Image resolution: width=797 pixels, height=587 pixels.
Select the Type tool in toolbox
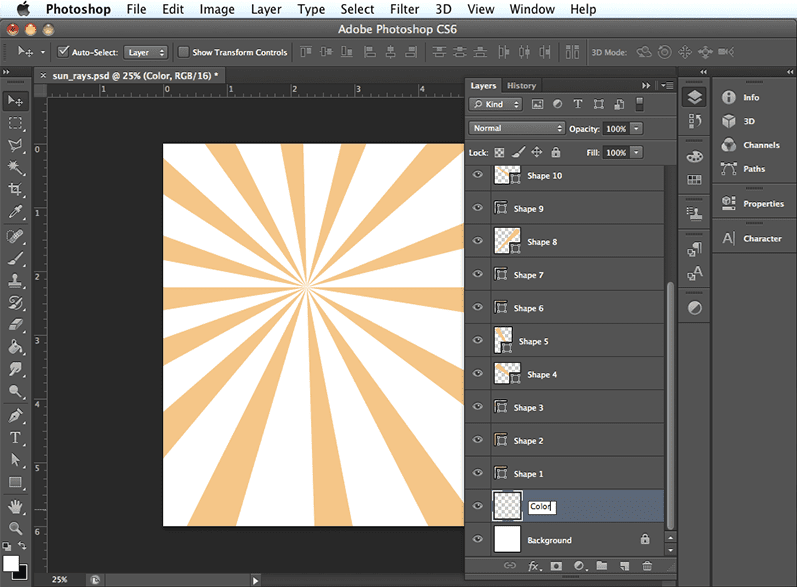tap(15, 438)
